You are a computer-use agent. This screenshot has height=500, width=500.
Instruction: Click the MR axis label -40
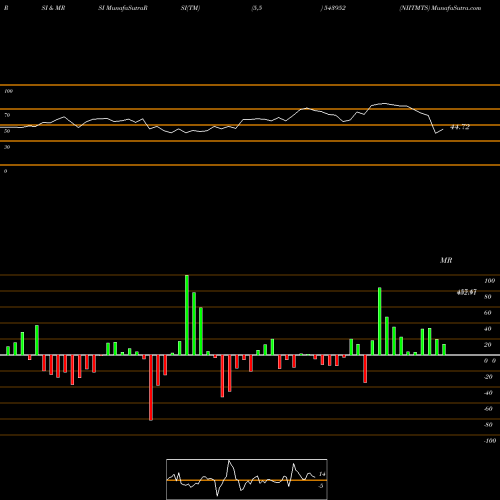(488, 393)
